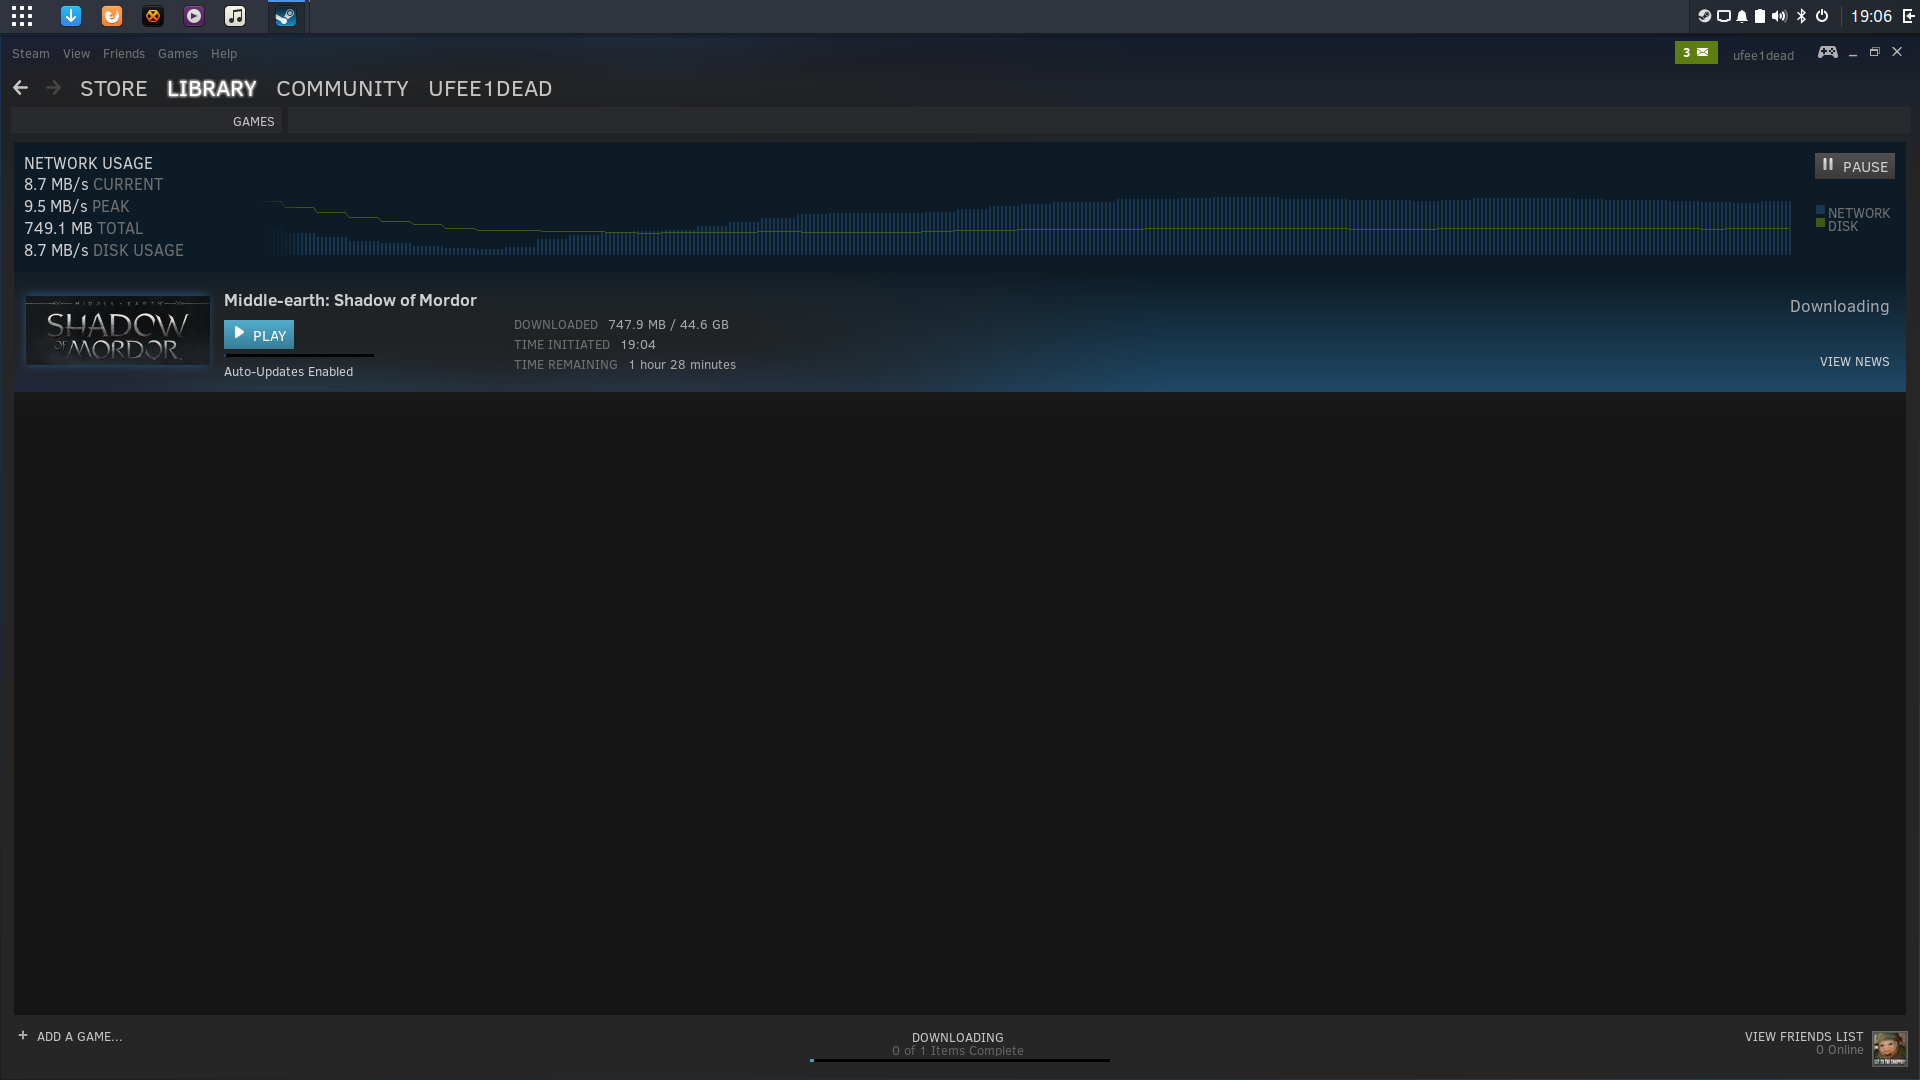
Task: Click the 9.5 MB/s PEAK reading
Action: pos(77,206)
